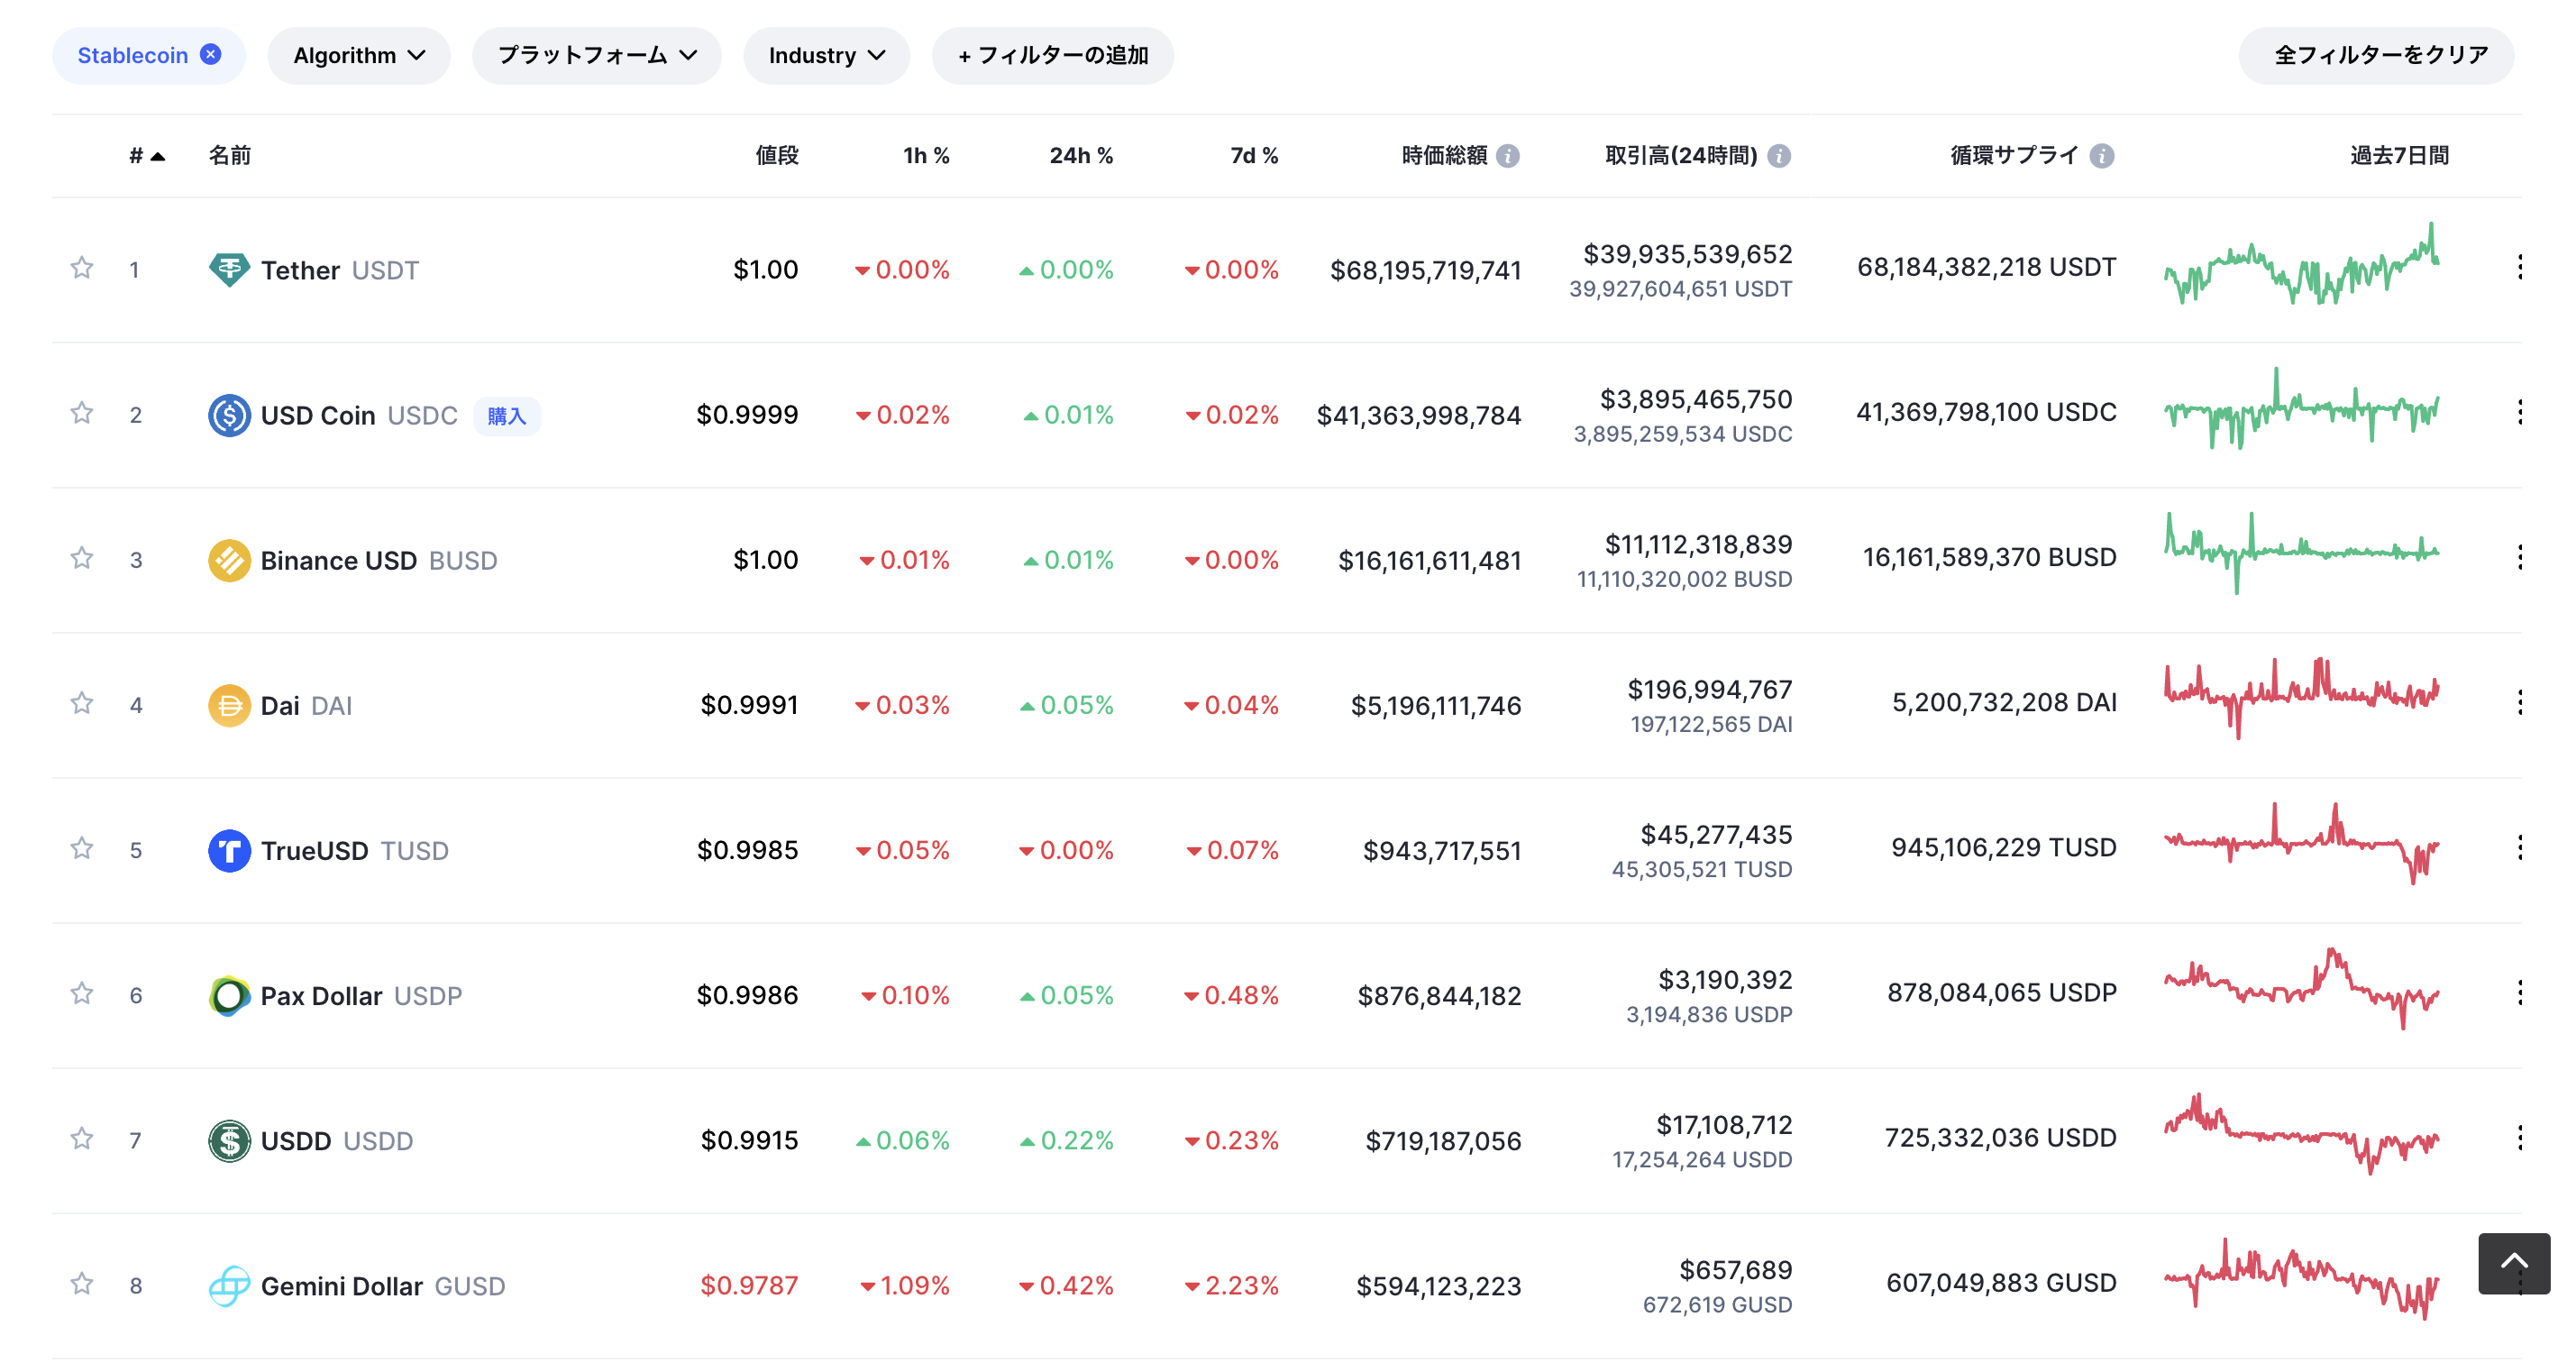Open the more-options menu for Dai
Viewport: 2576px width, 1372px height.
[x=2520, y=702]
